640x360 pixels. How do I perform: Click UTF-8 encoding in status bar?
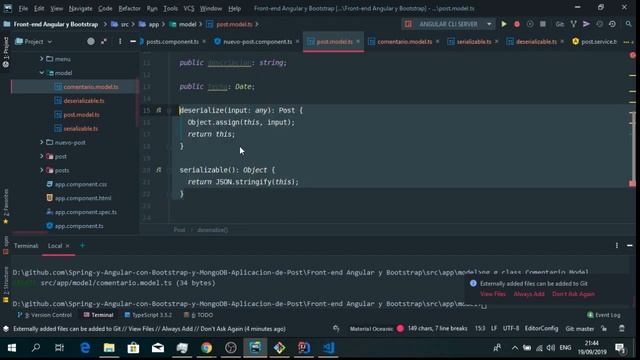511,329
